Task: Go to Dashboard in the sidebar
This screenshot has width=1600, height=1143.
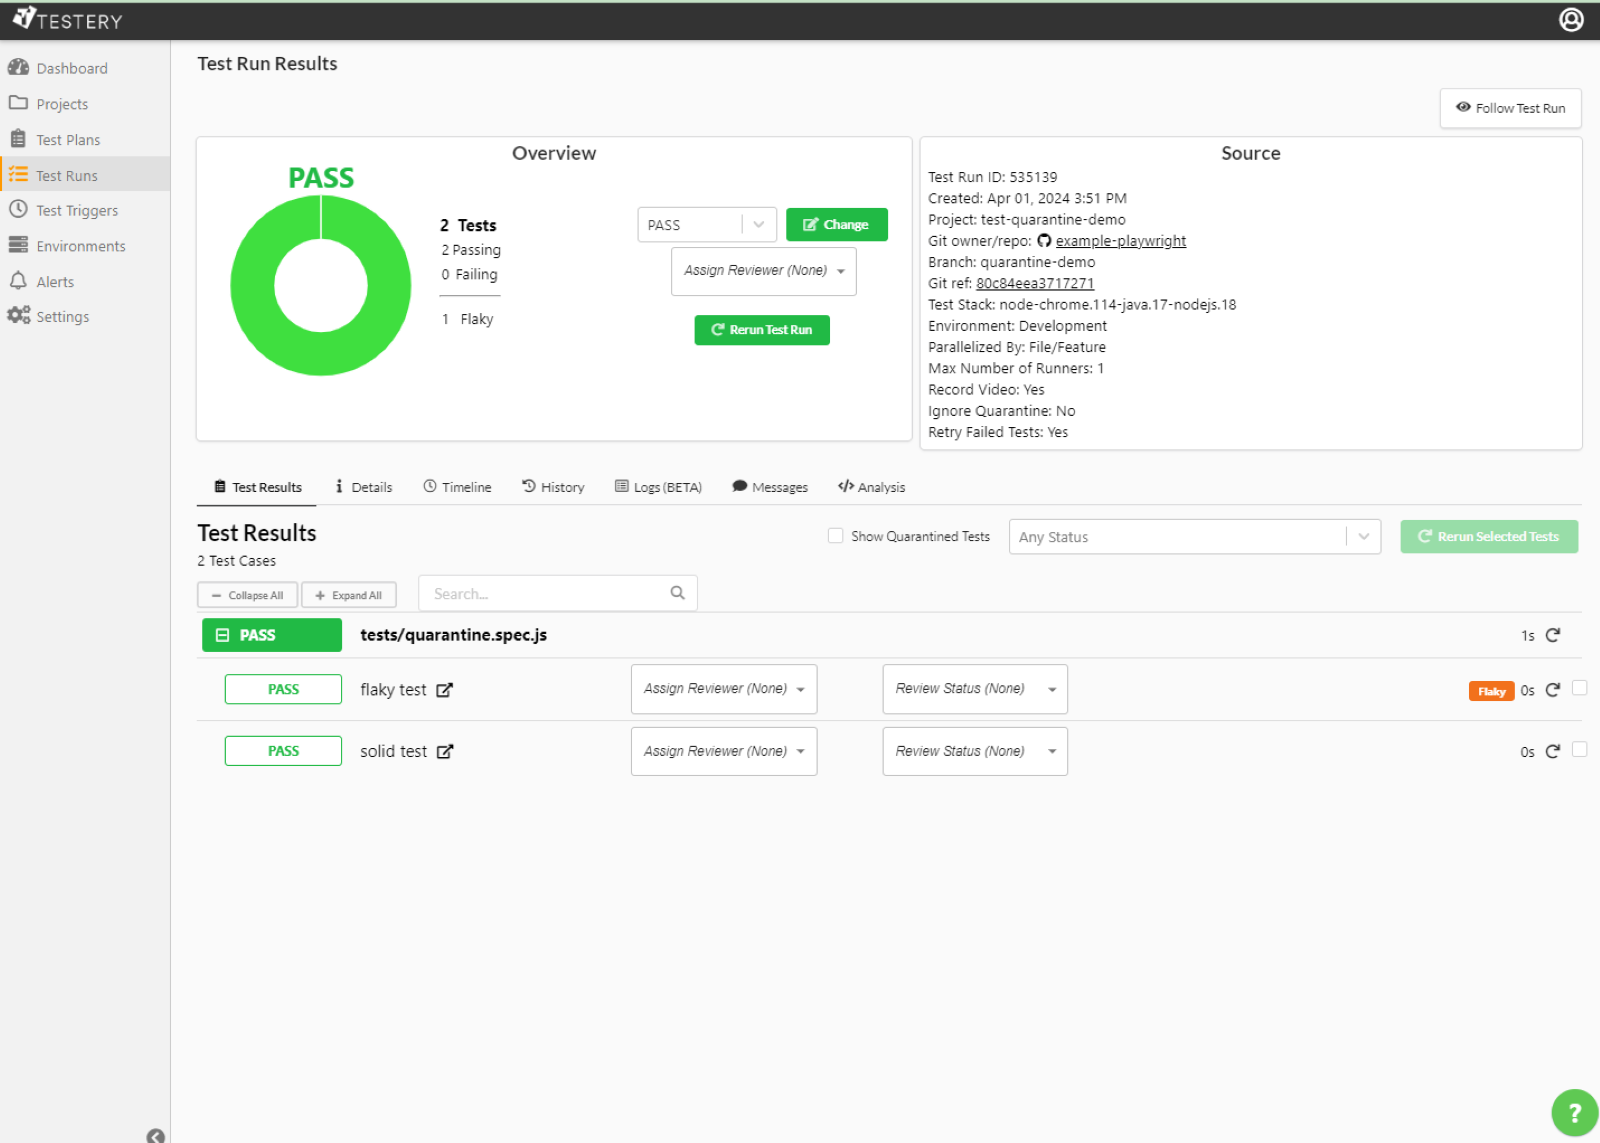Action: pos(72,68)
